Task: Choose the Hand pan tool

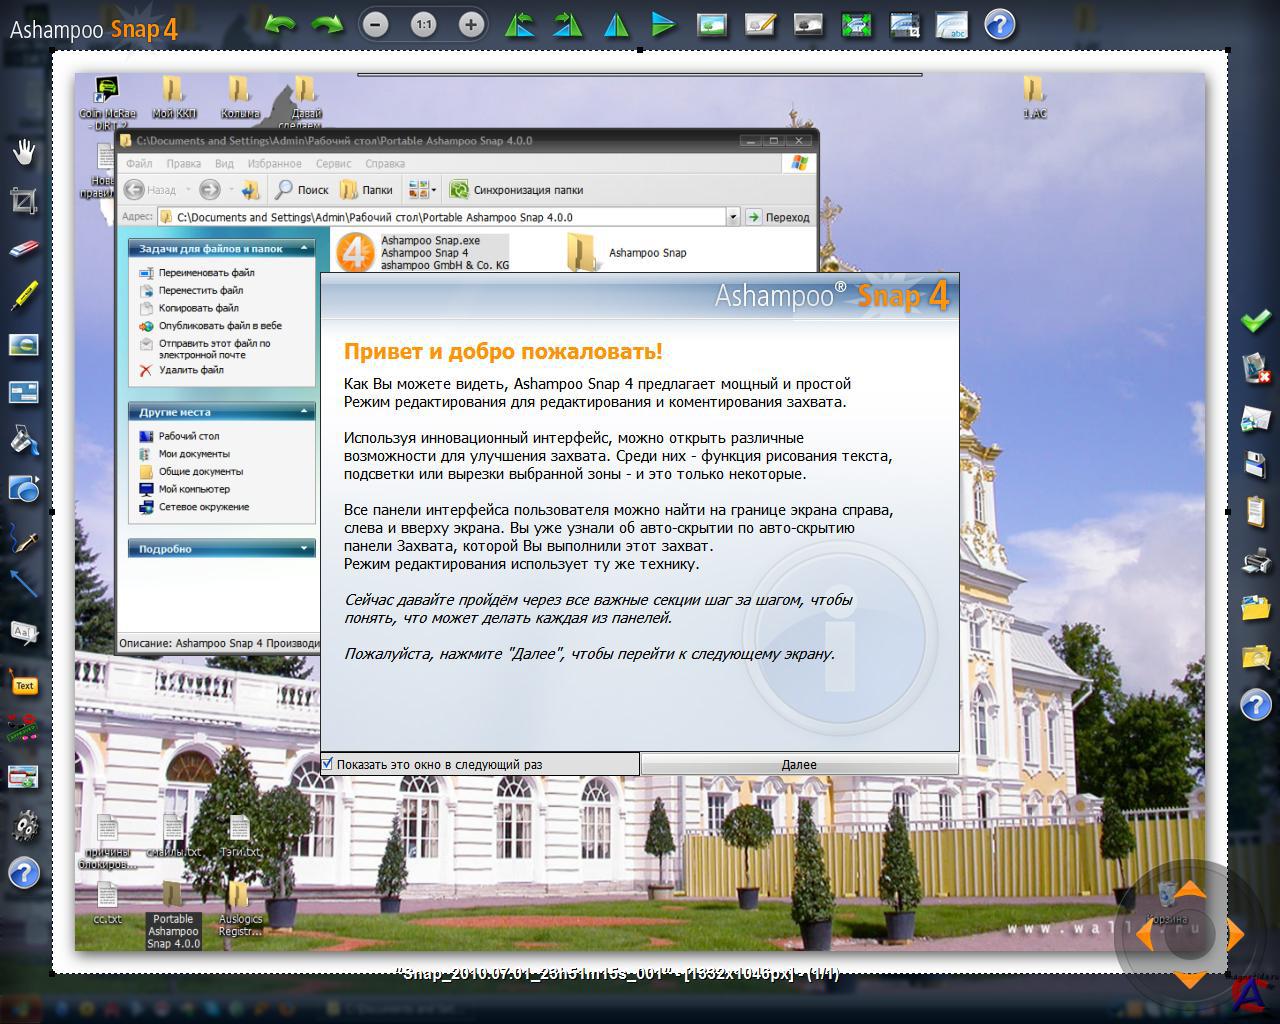Action: point(24,152)
